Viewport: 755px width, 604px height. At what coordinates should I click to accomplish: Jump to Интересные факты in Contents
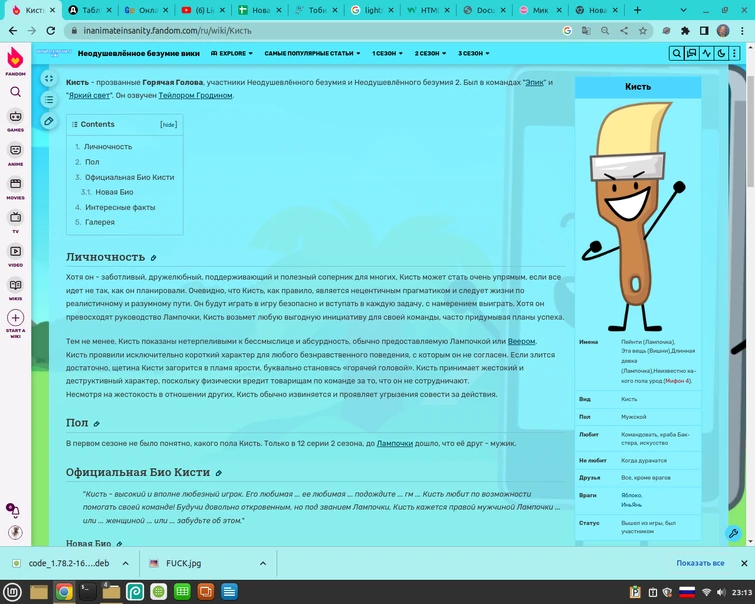[120, 208]
